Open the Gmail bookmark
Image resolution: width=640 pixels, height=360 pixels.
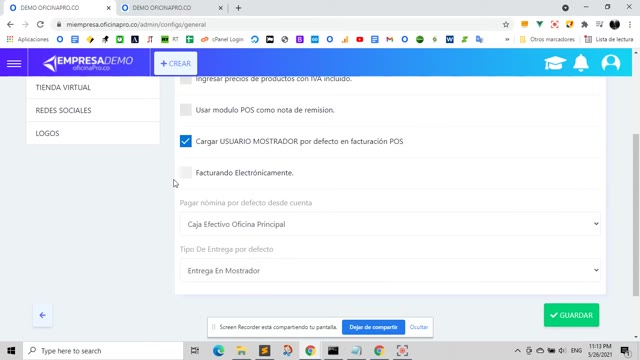pyautogui.click(x=389, y=40)
